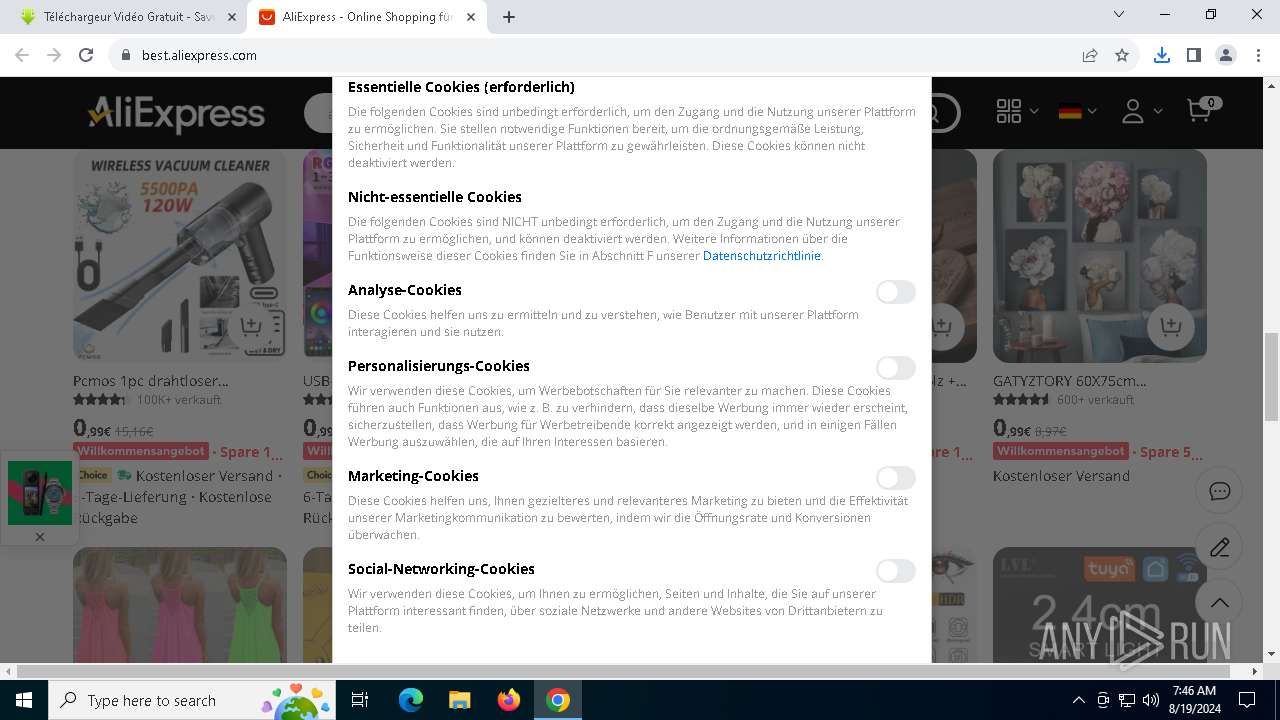Image resolution: width=1280 pixels, height=720 pixels.
Task: Close the floating promo thumbnail
Action: click(x=40, y=537)
